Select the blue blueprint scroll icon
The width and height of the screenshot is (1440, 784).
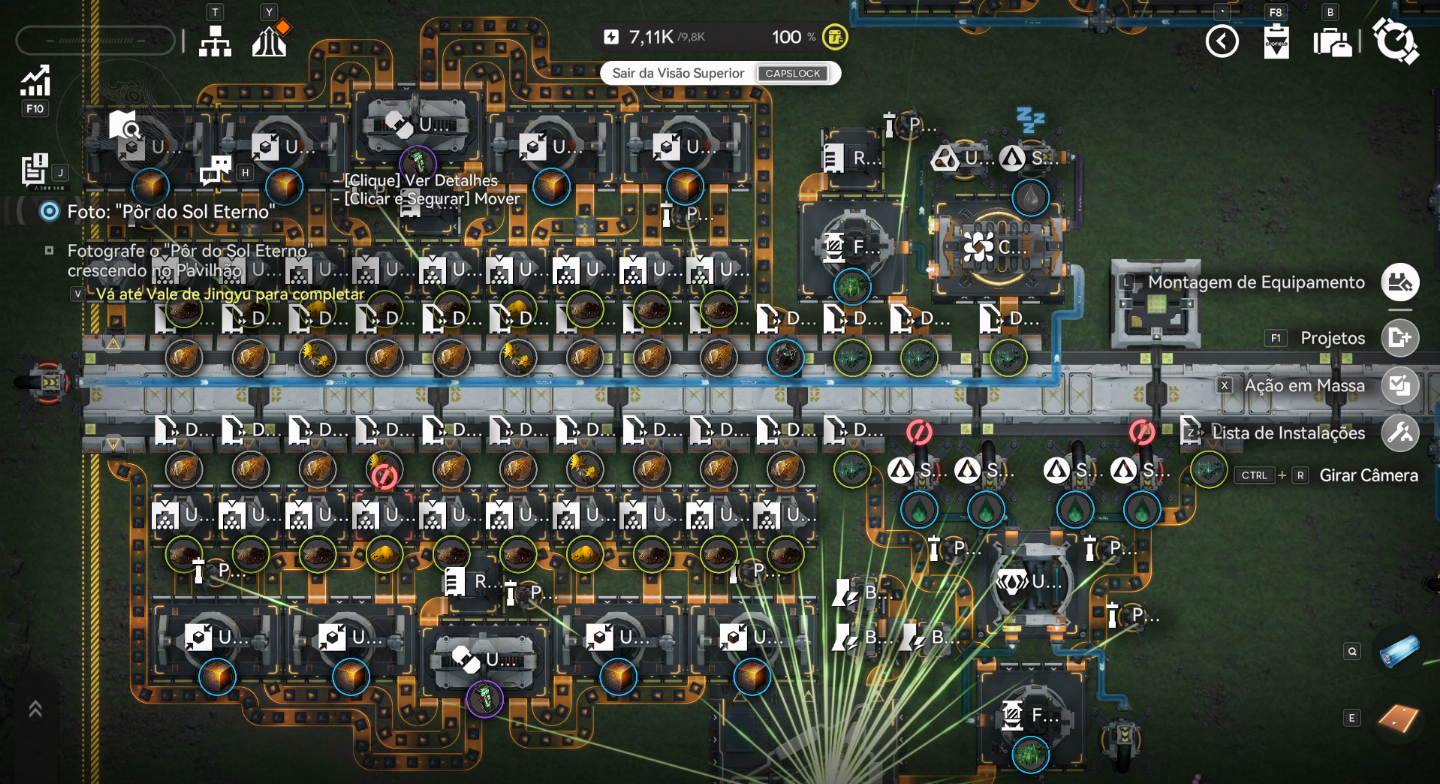click(1399, 651)
